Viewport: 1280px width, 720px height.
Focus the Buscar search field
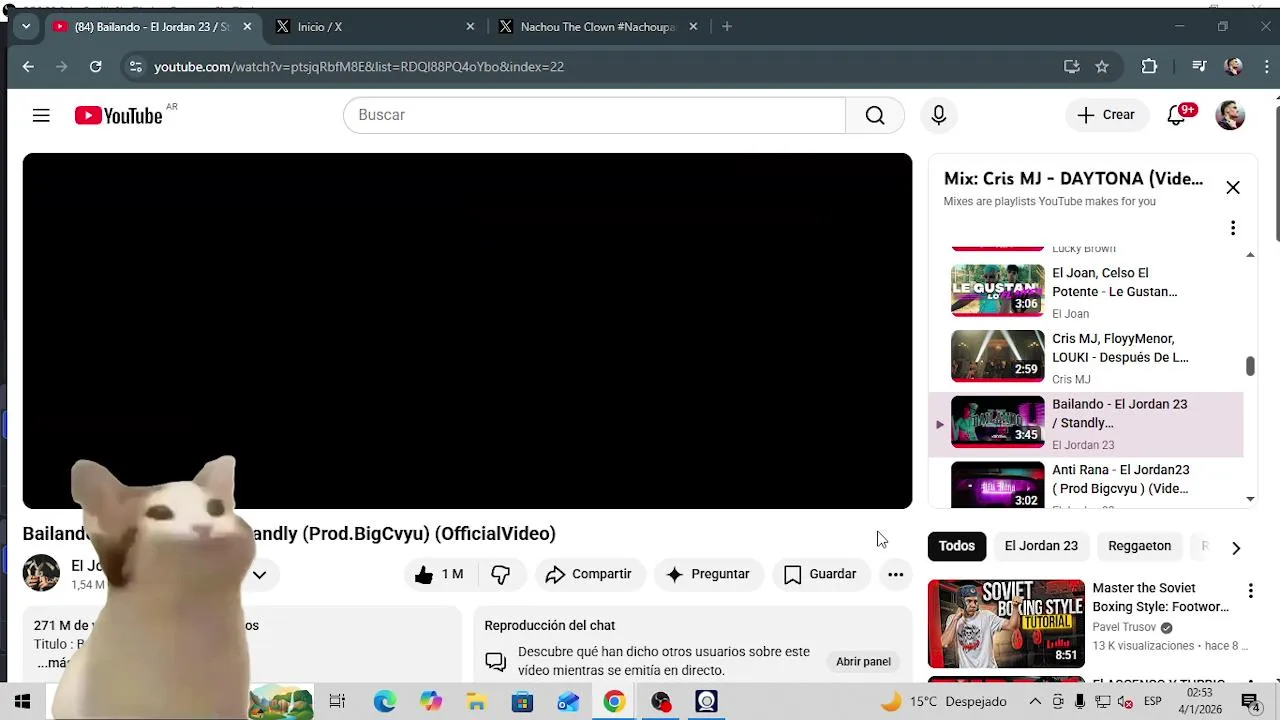tap(594, 115)
